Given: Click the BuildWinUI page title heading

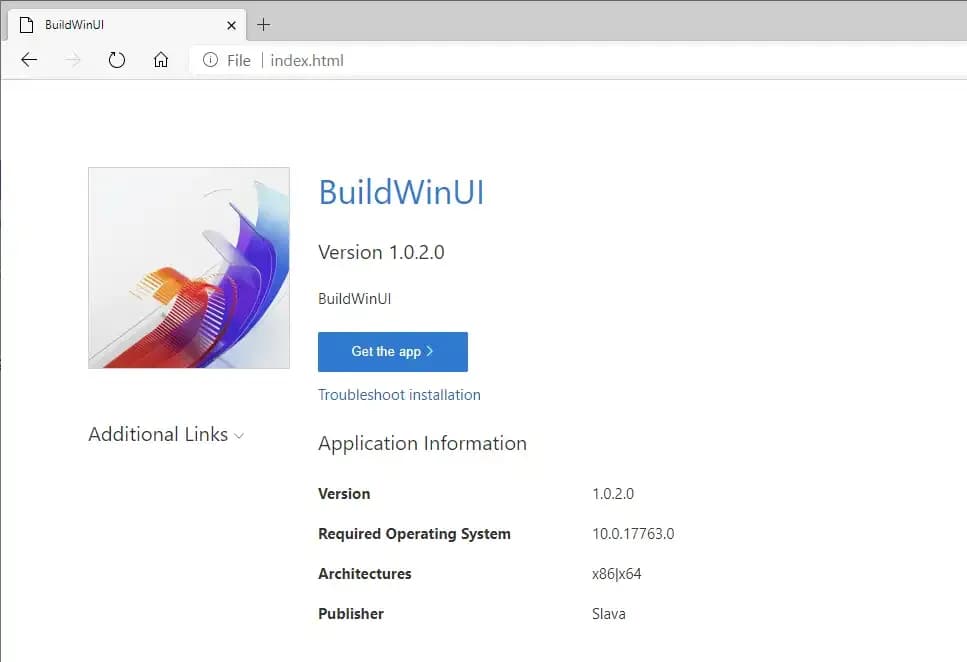Looking at the screenshot, I should coord(401,192).
